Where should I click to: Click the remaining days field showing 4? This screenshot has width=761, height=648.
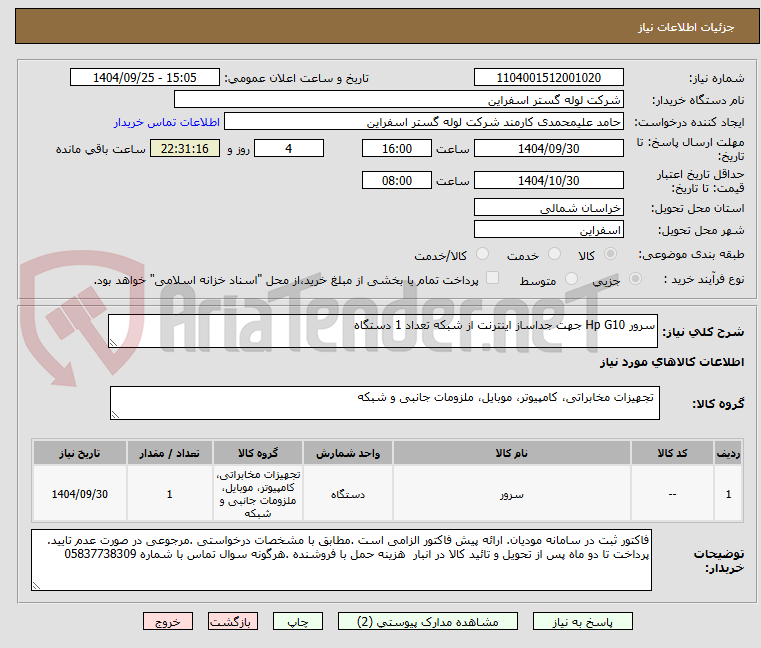point(289,149)
